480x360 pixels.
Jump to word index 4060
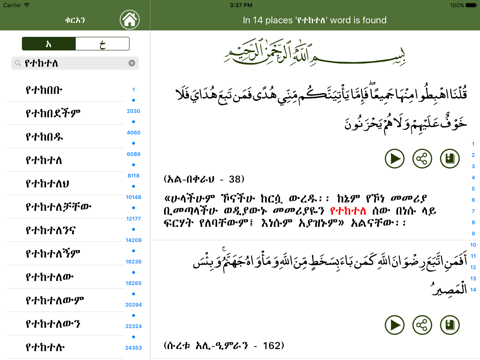(x=134, y=132)
